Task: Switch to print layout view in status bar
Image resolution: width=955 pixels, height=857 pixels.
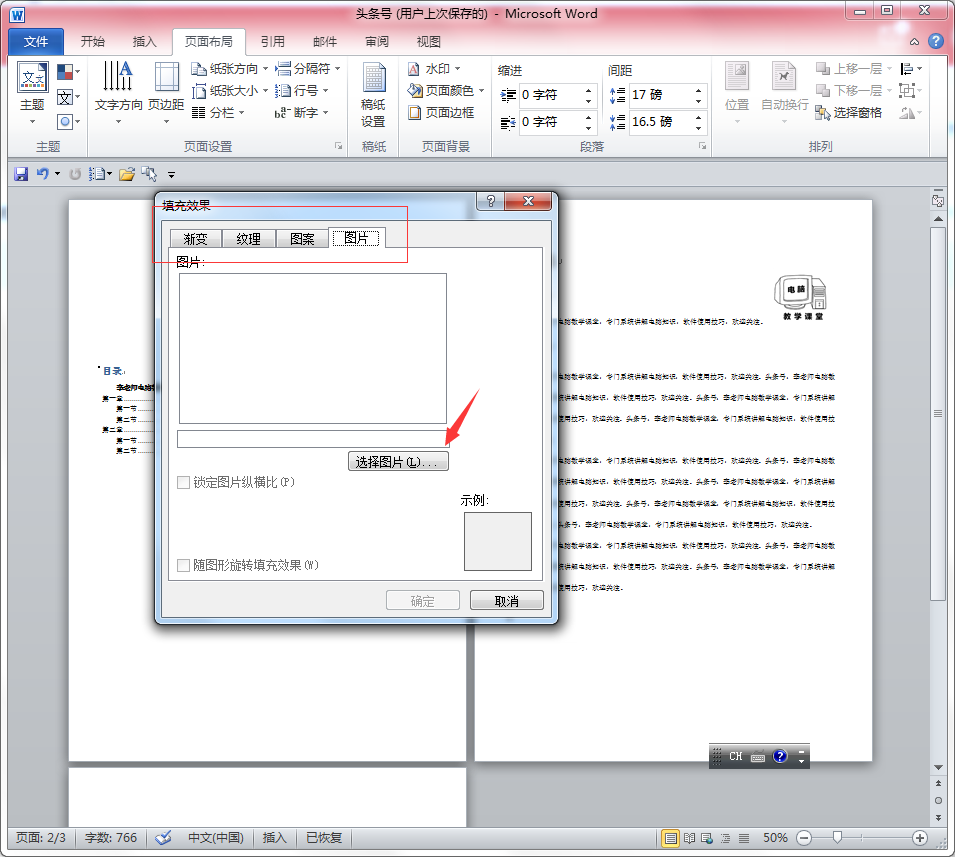Action: 670,838
